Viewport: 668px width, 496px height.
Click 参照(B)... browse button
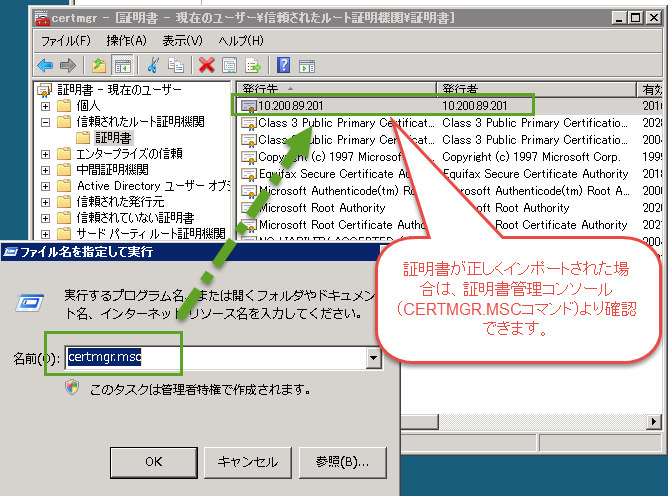pos(343,462)
